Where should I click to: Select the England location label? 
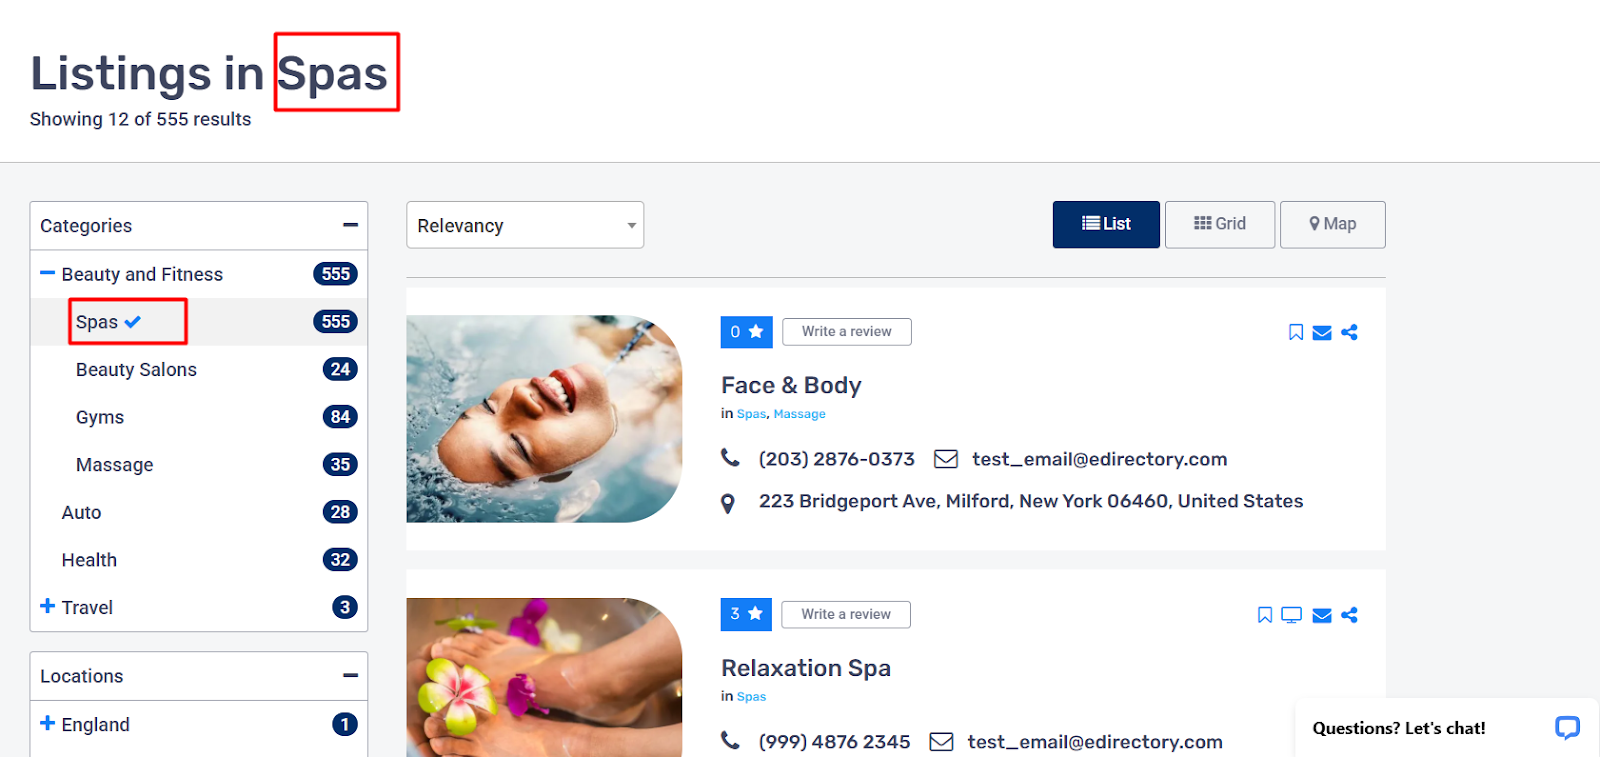coord(95,724)
